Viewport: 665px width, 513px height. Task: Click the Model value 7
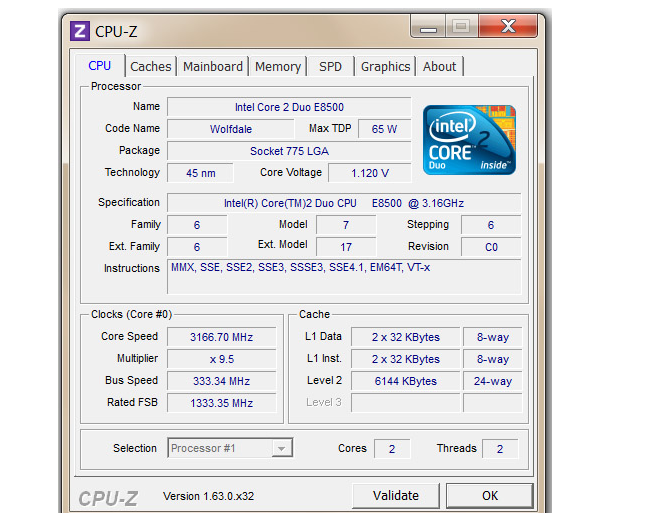[346, 225]
